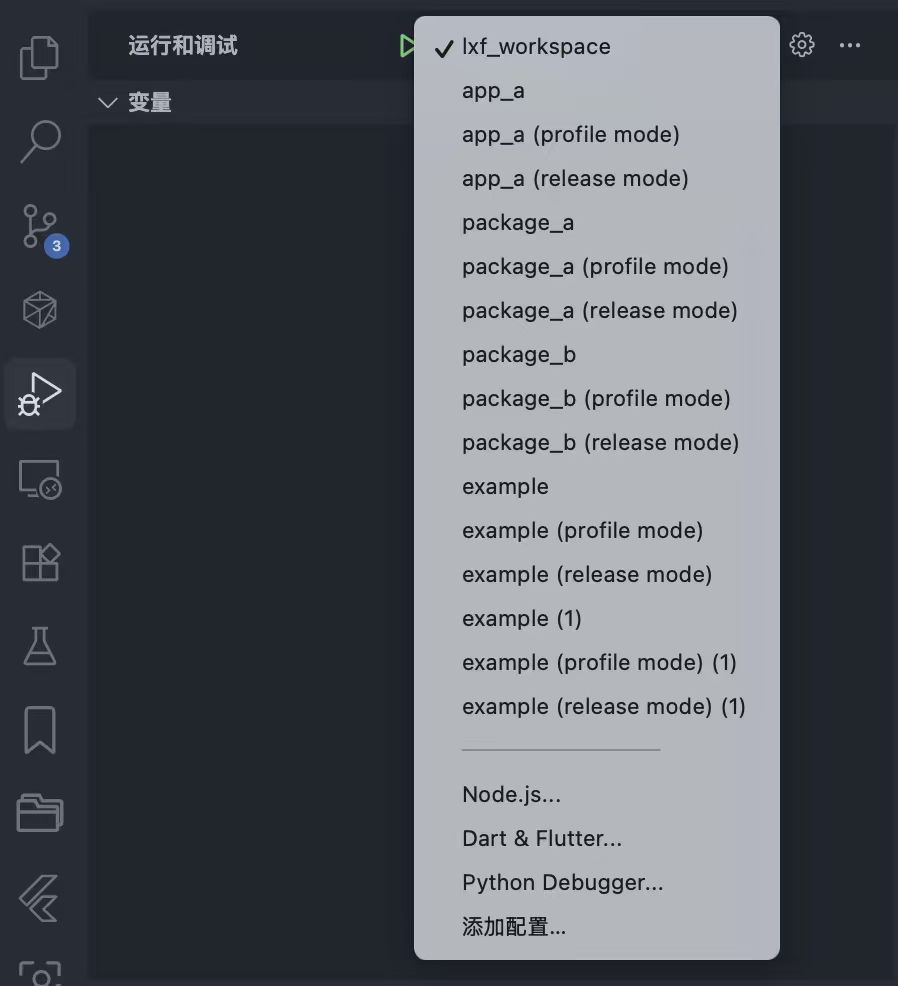898x986 pixels.
Task: Open the Extensions view
Action: click(40, 563)
